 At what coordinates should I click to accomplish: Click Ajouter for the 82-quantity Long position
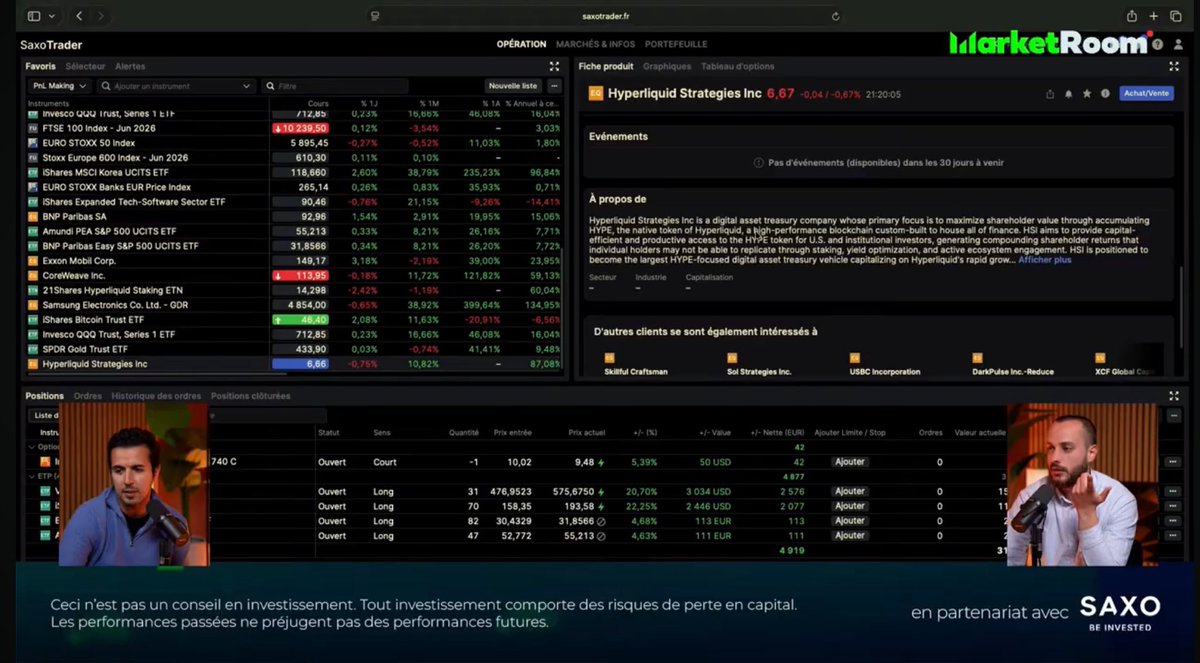click(x=850, y=521)
